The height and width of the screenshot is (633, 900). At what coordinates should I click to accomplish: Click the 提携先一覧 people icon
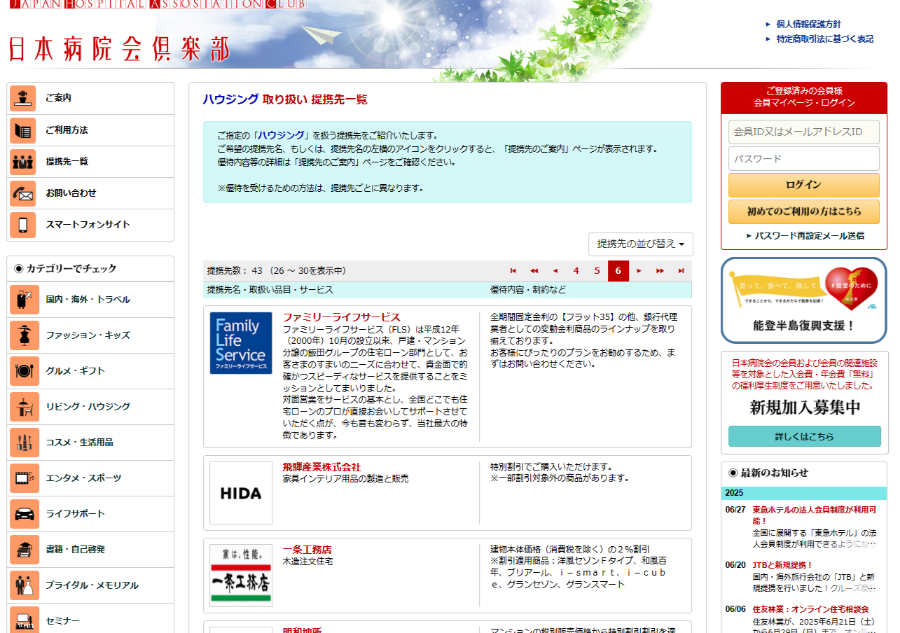point(23,162)
